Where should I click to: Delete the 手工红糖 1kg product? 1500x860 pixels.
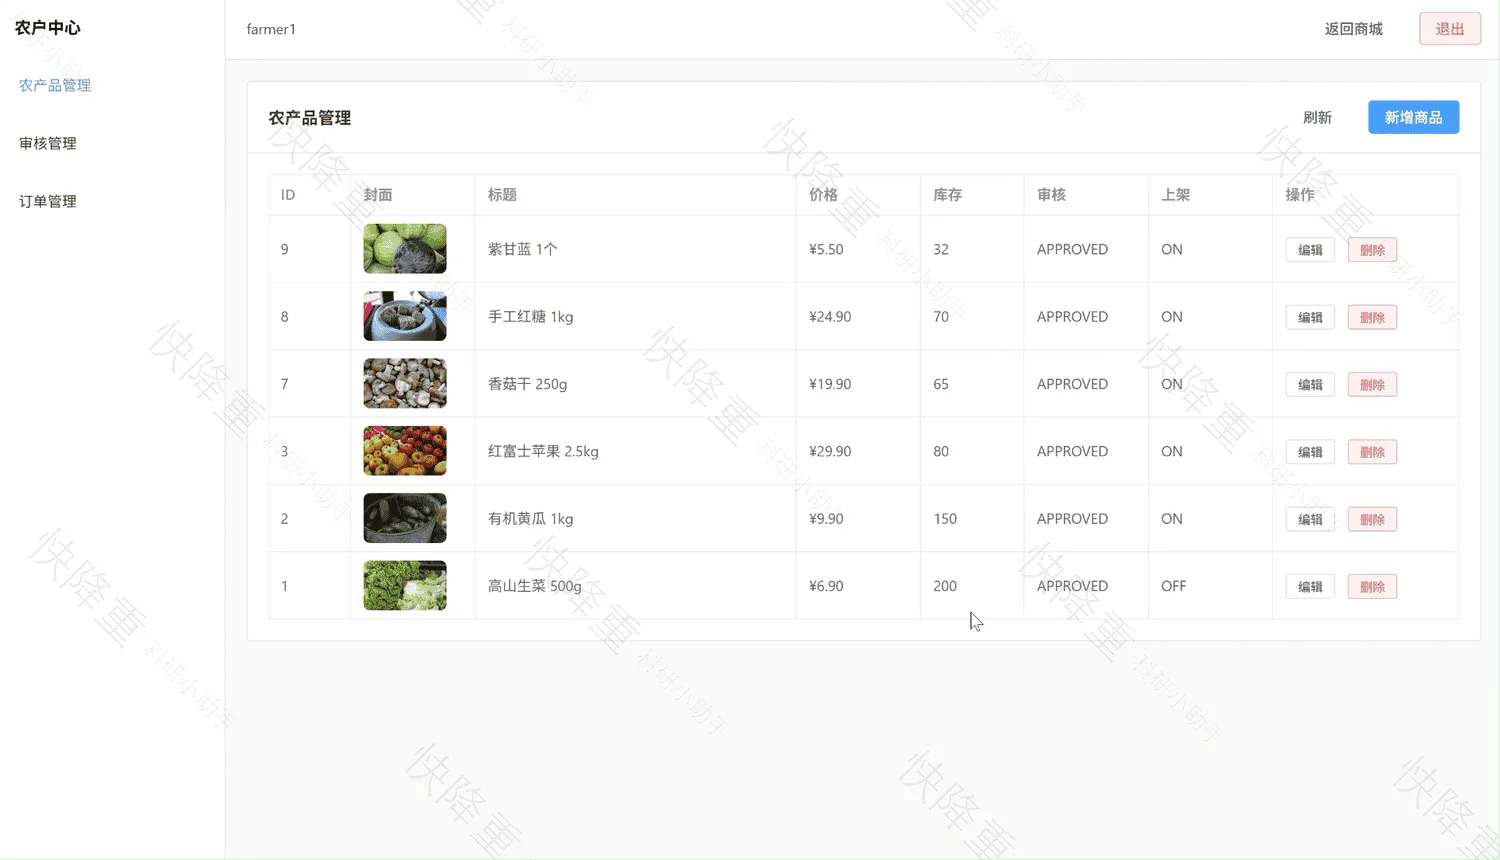point(1372,317)
